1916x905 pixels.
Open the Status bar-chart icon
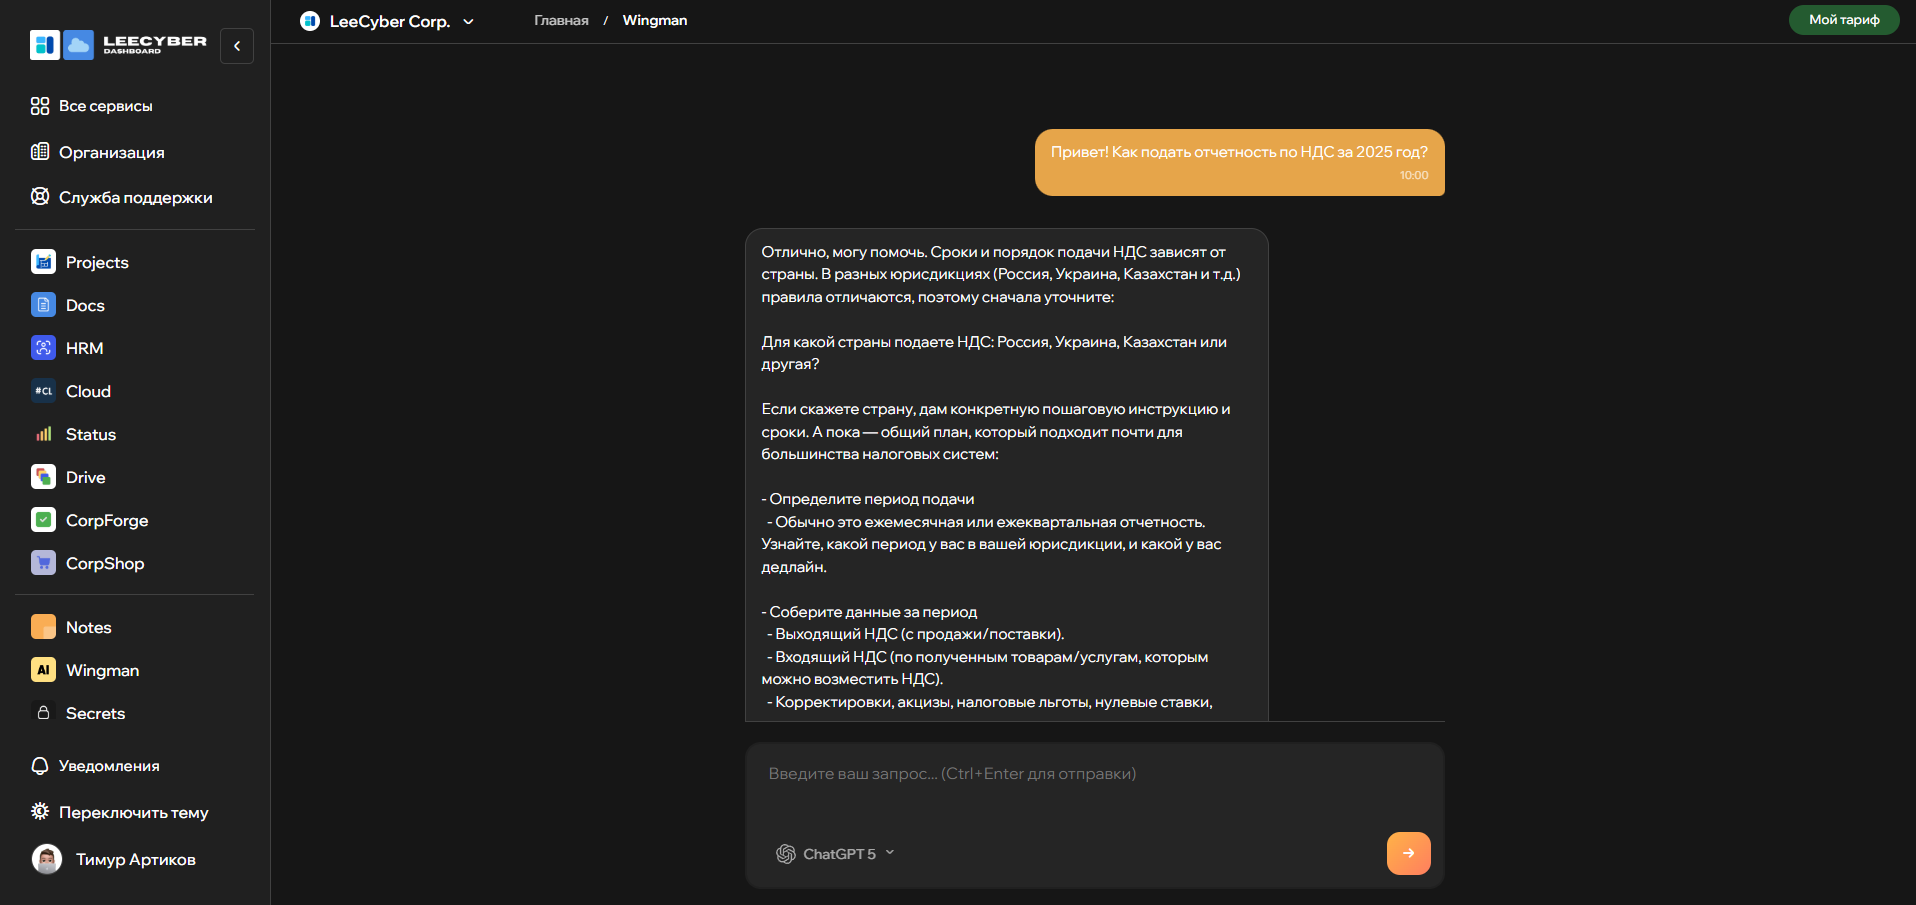(43, 434)
